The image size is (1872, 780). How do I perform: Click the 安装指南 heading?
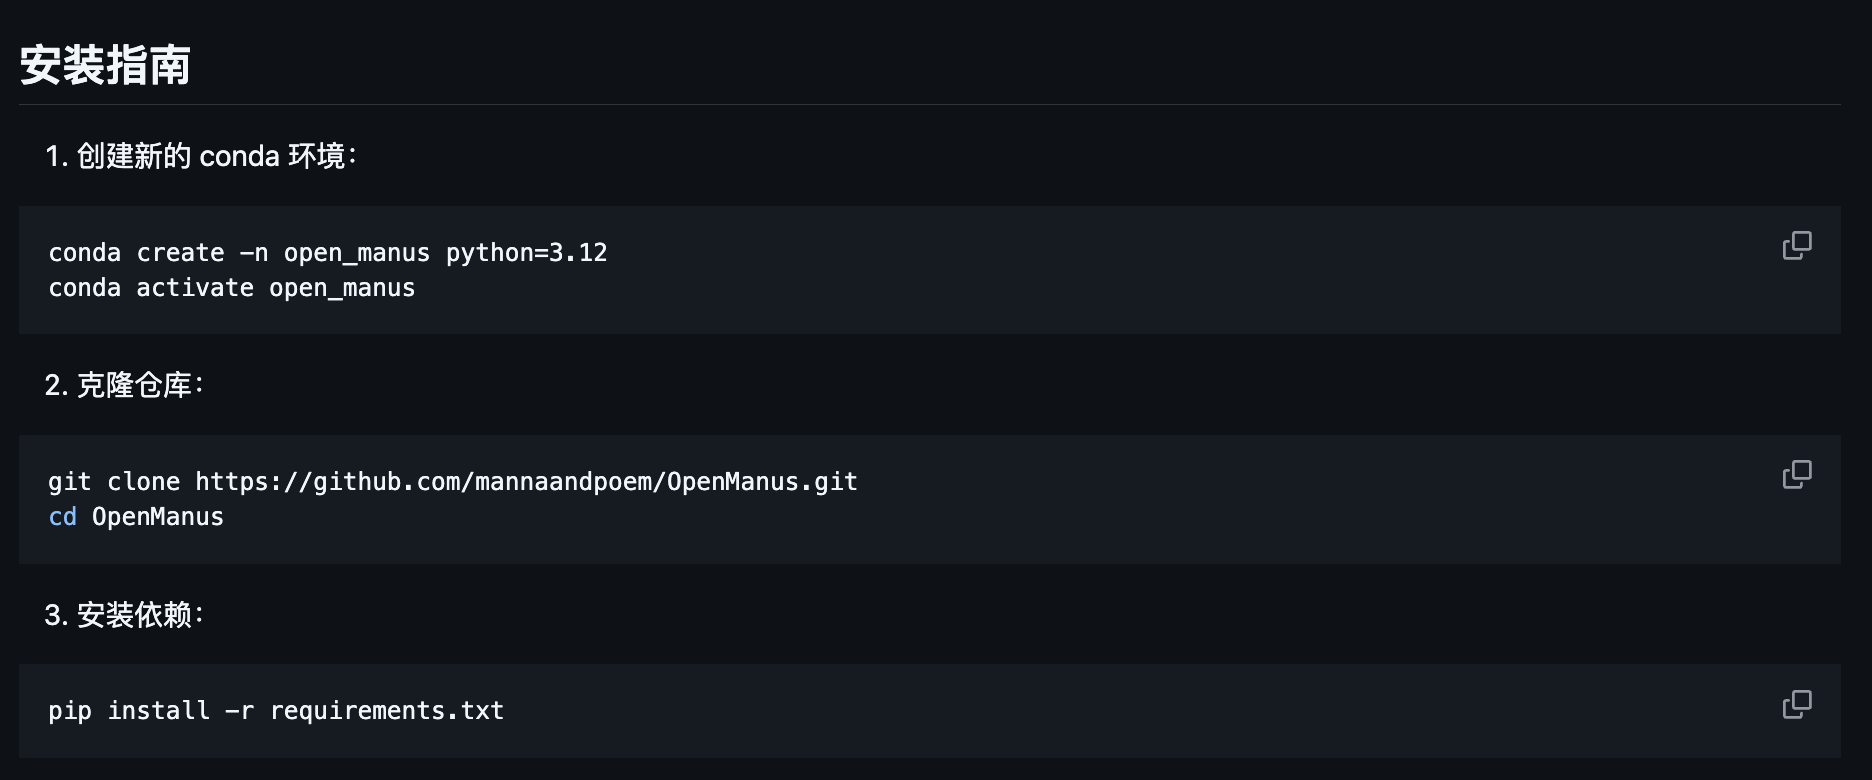click(x=105, y=66)
